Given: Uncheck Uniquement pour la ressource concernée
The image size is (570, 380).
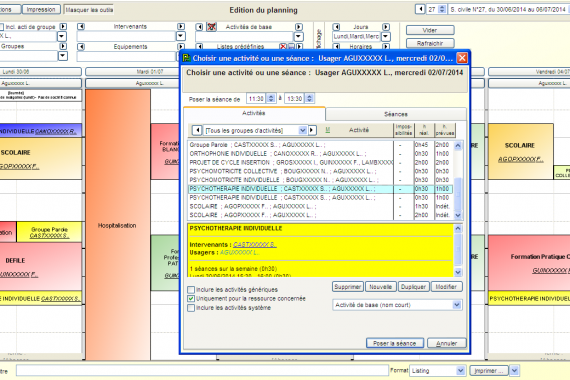Looking at the screenshot, I should [x=191, y=299].
